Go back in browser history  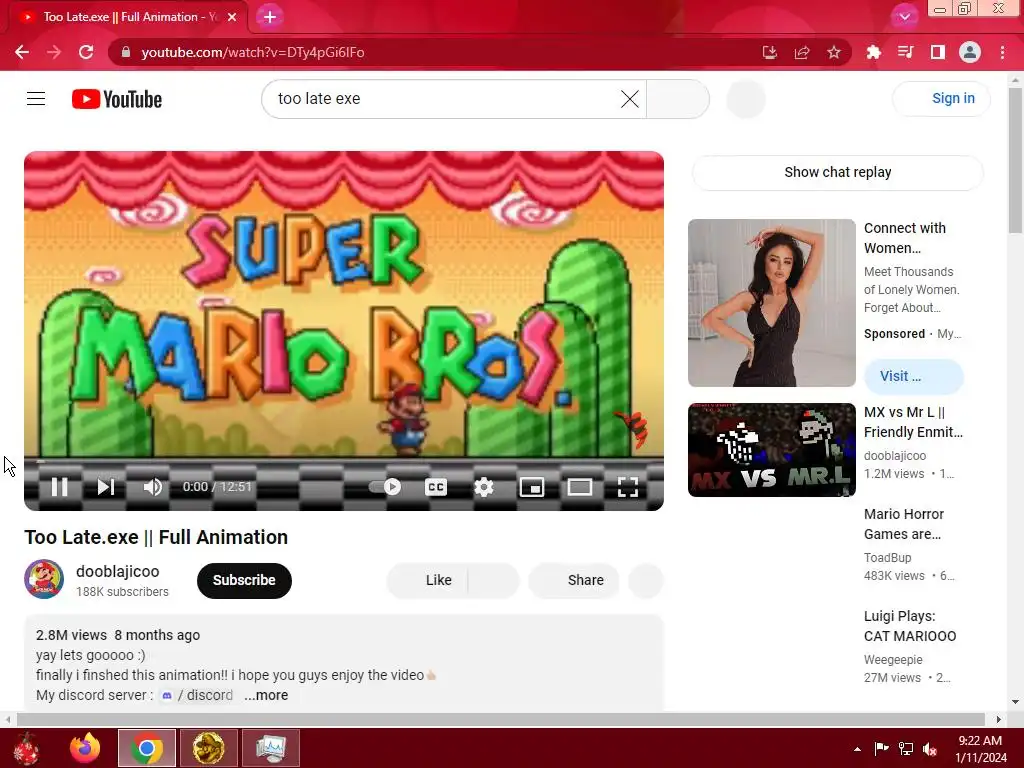coord(22,52)
